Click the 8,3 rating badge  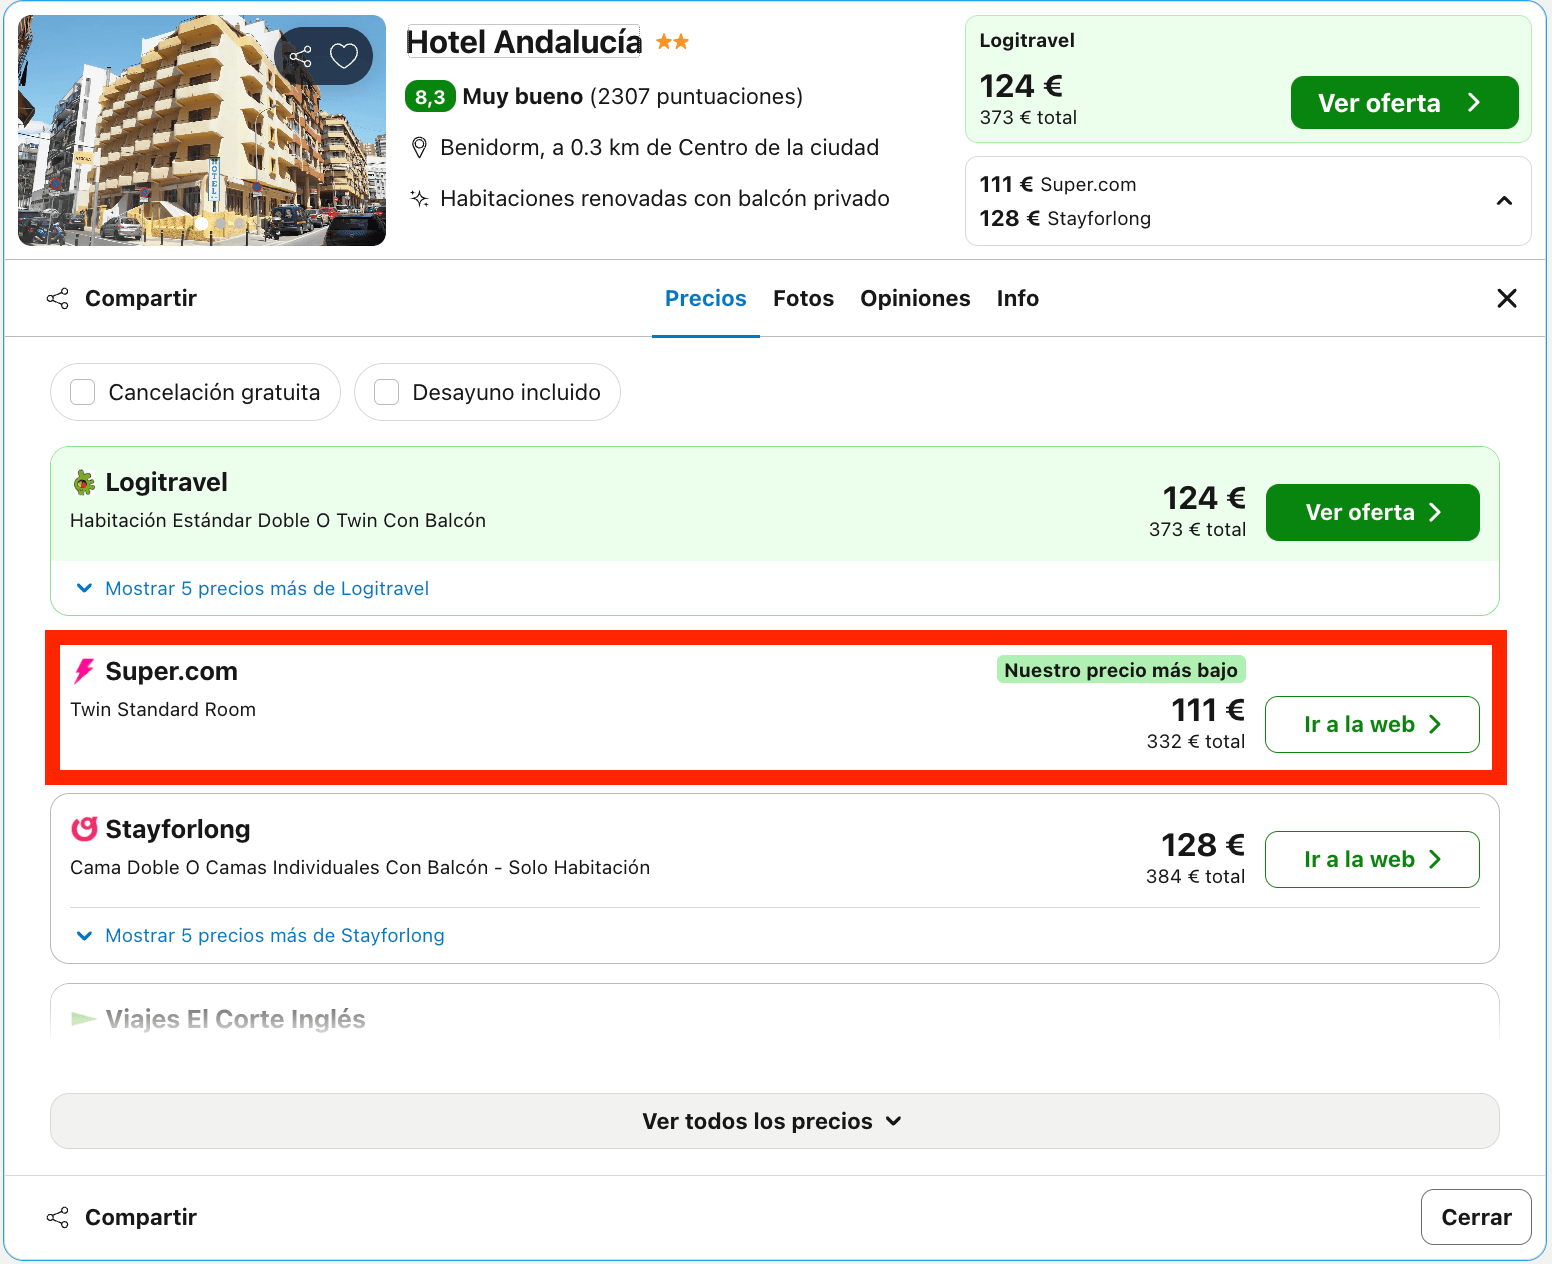coord(430,97)
